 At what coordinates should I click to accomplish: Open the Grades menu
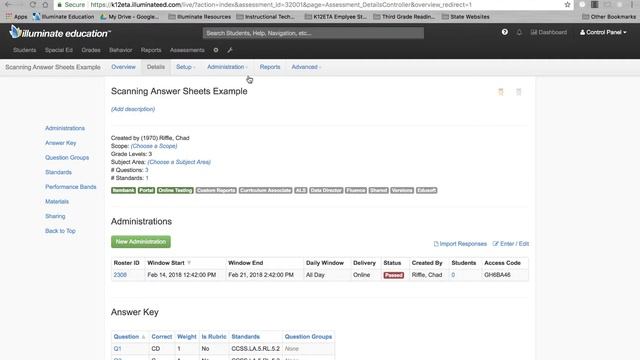coord(91,50)
